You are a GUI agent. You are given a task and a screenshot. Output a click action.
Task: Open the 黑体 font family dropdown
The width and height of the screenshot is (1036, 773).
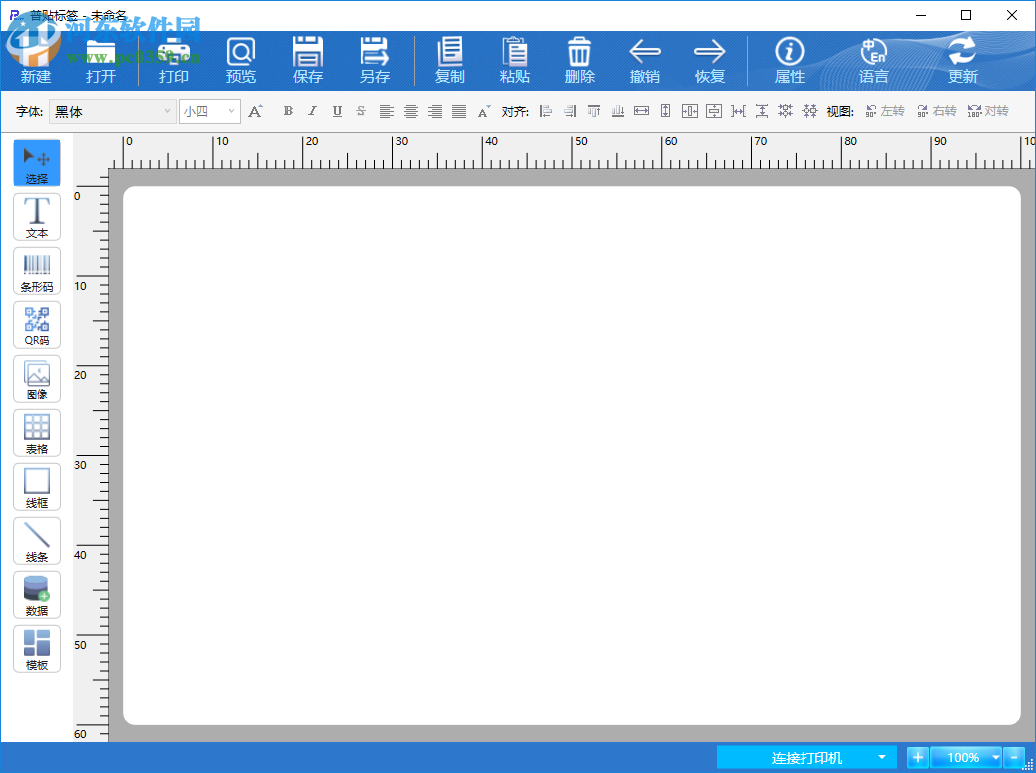pos(112,112)
